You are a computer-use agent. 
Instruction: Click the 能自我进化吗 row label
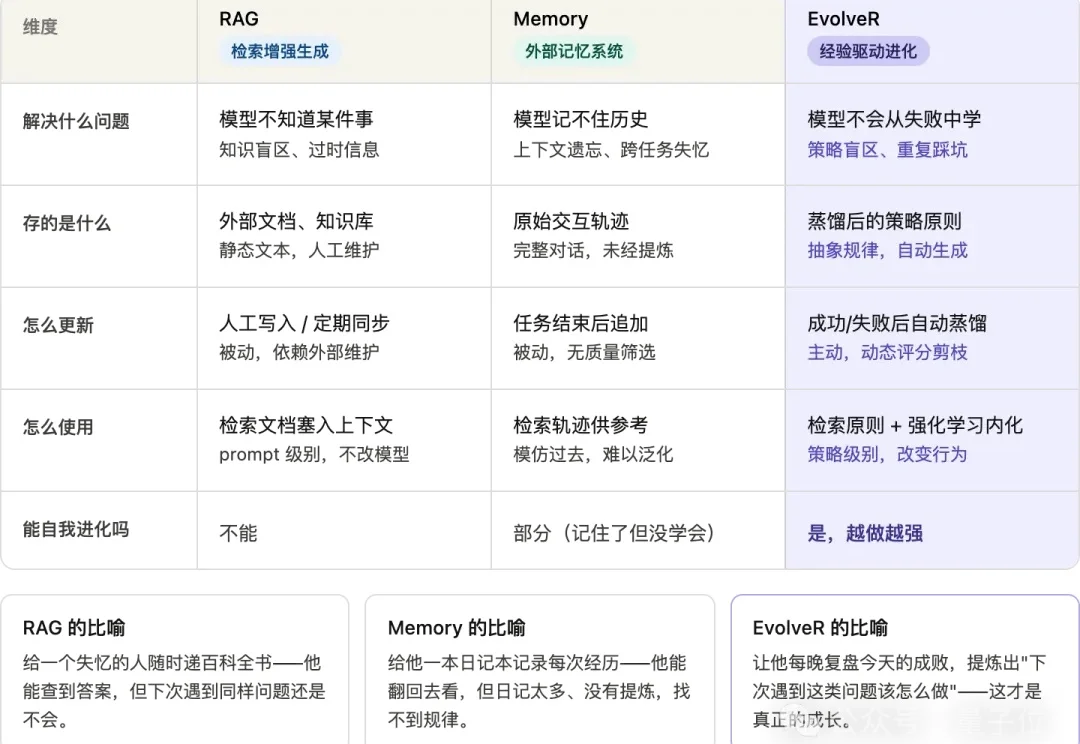76,529
